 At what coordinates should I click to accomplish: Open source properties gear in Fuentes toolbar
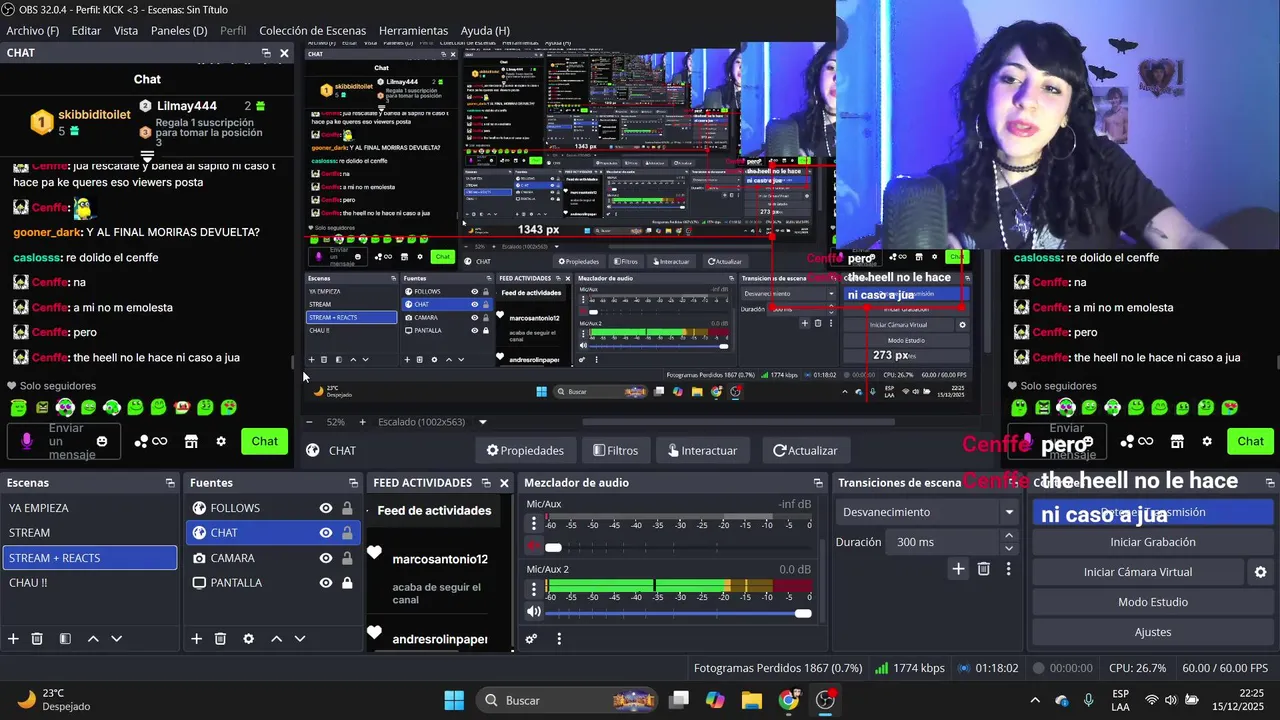click(248, 639)
